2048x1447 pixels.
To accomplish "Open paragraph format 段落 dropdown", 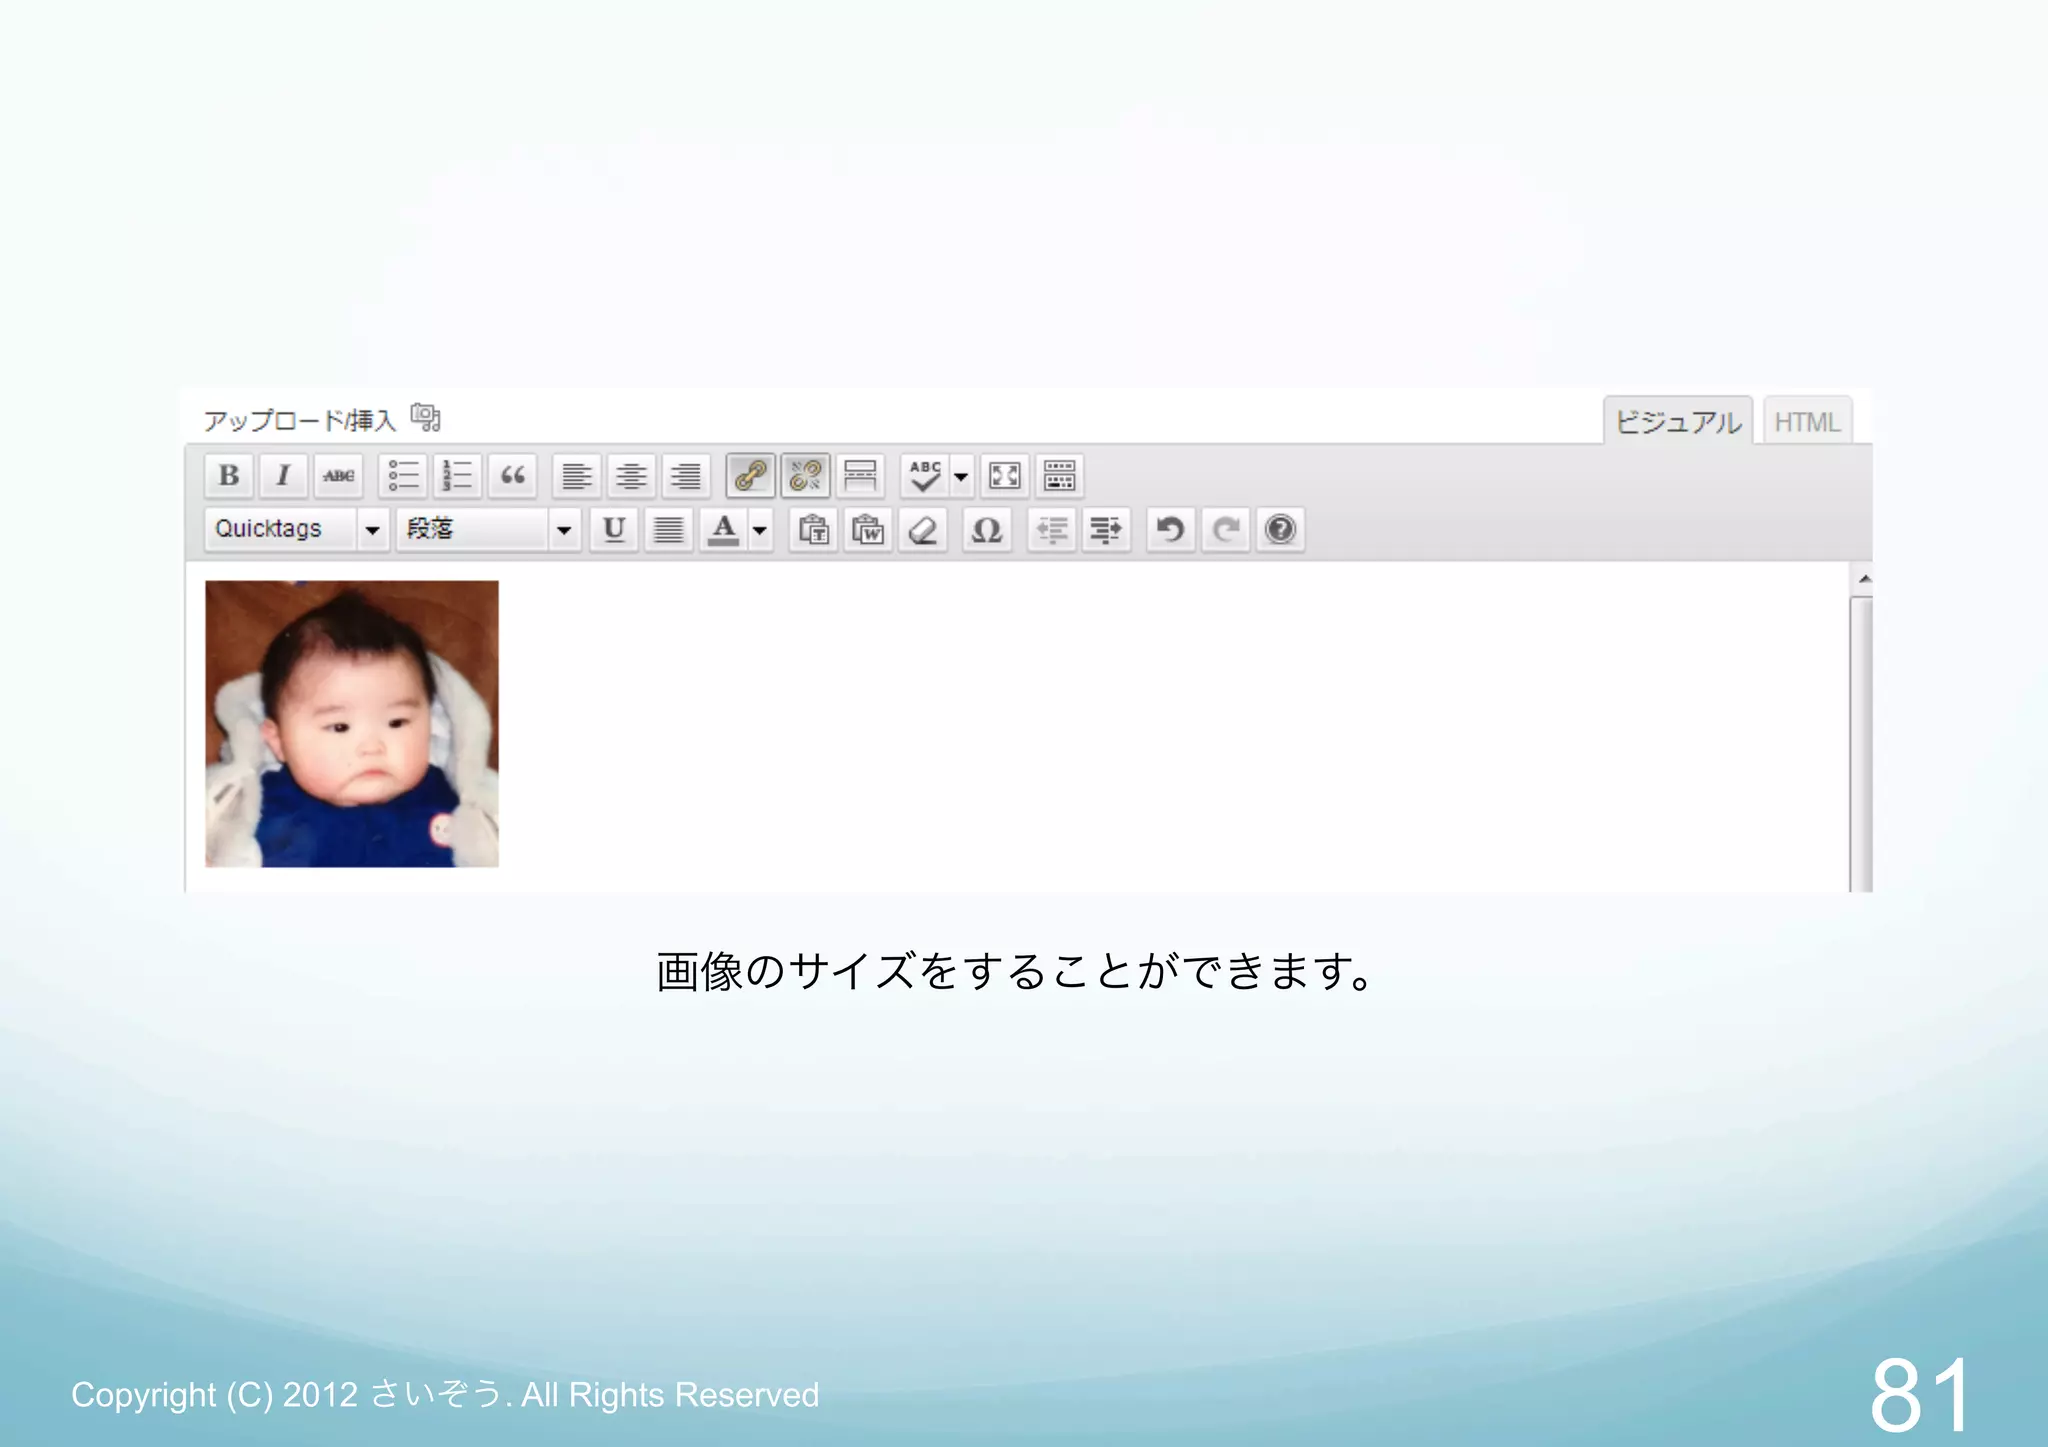I will click(x=488, y=529).
